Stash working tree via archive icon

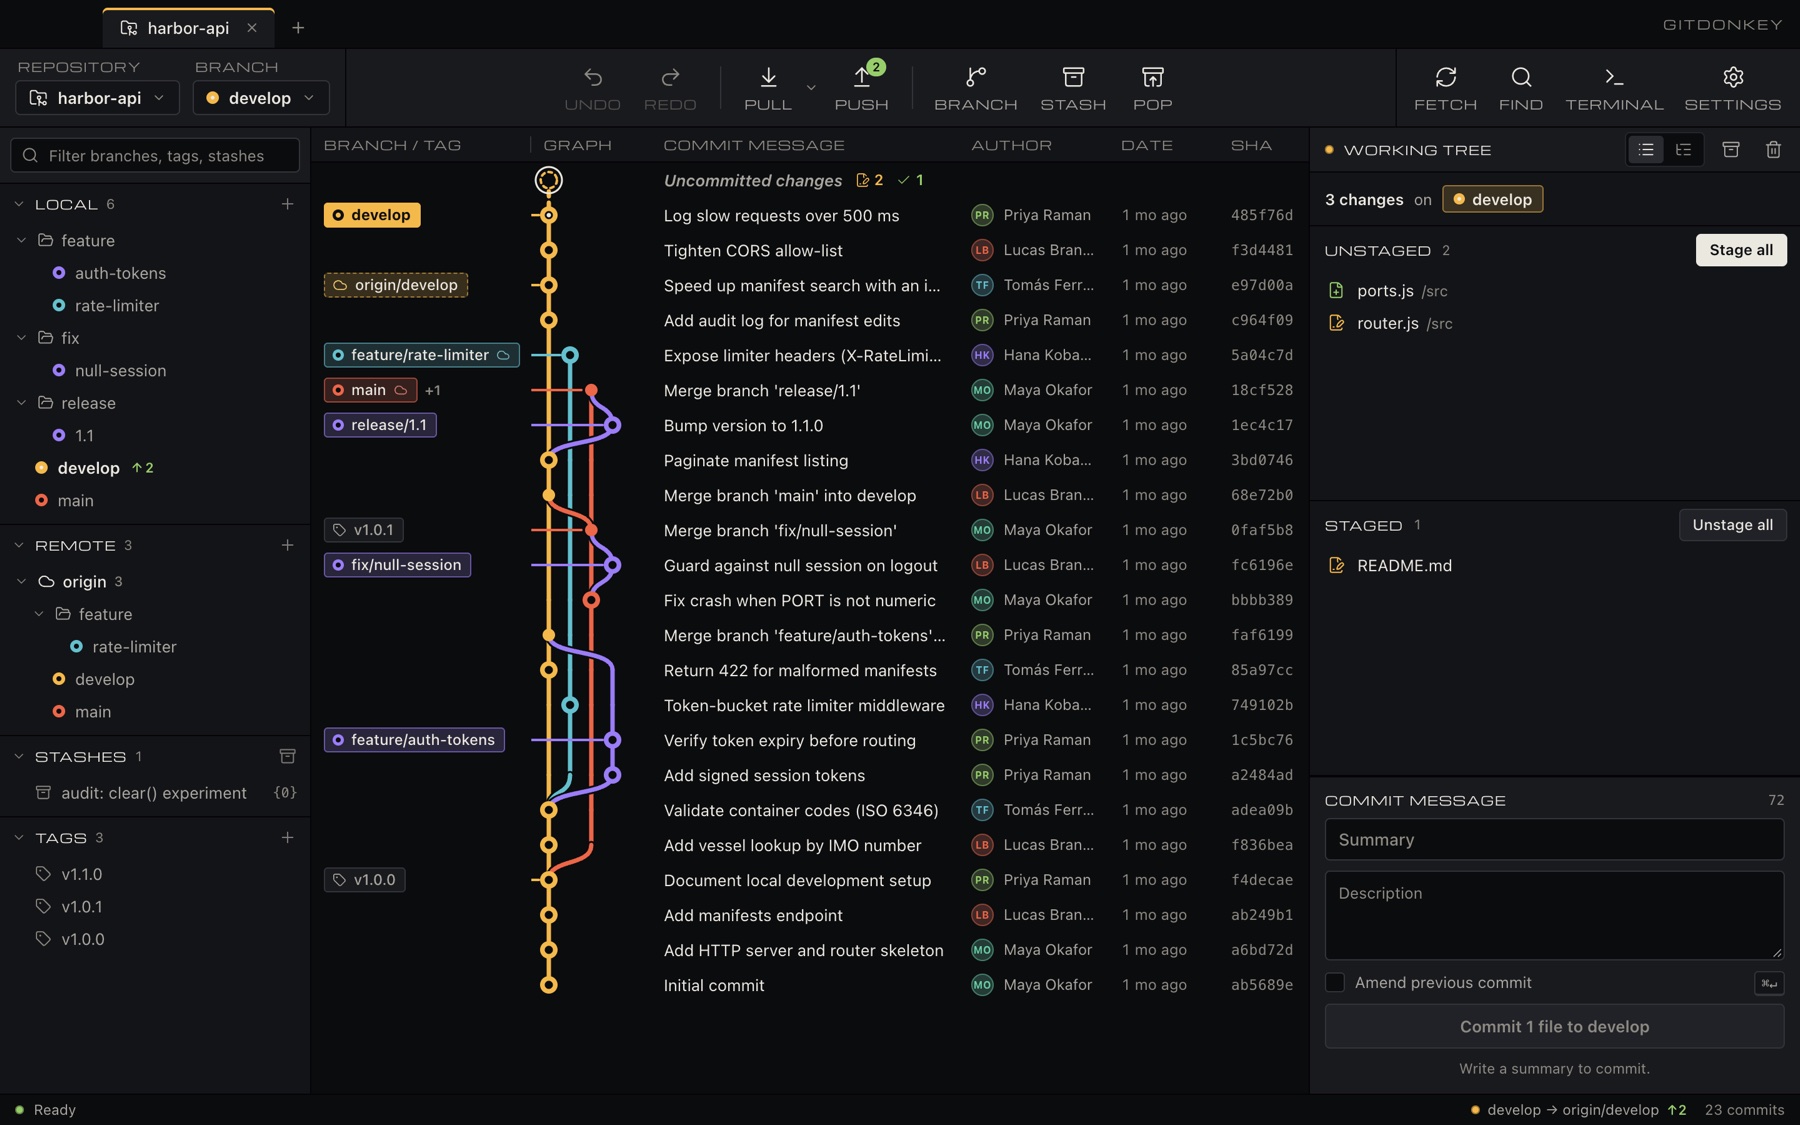1731,150
